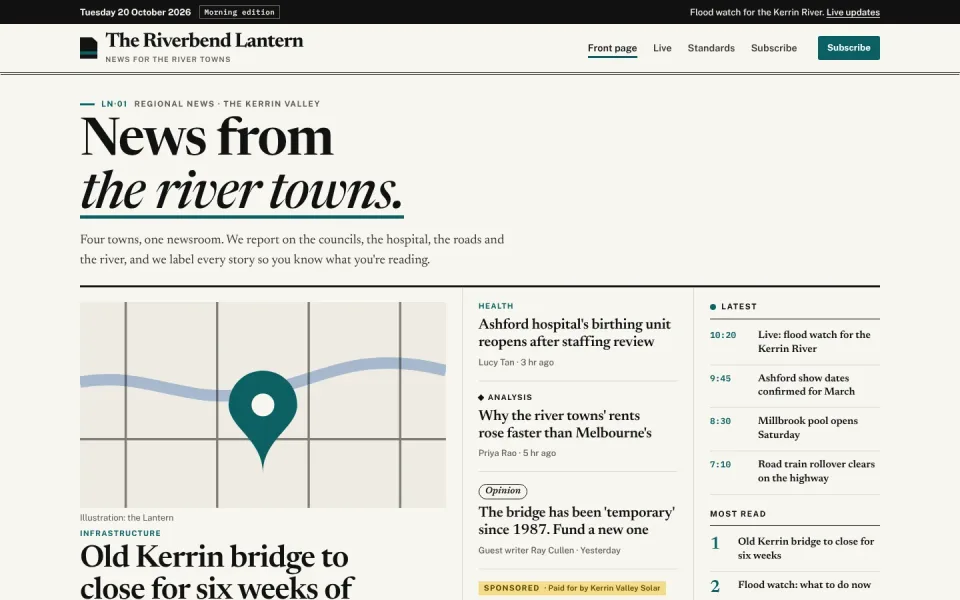Click REGIONAL NEWS · THE KERRIN VALLEY label
The height and width of the screenshot is (600, 960).
(x=227, y=104)
